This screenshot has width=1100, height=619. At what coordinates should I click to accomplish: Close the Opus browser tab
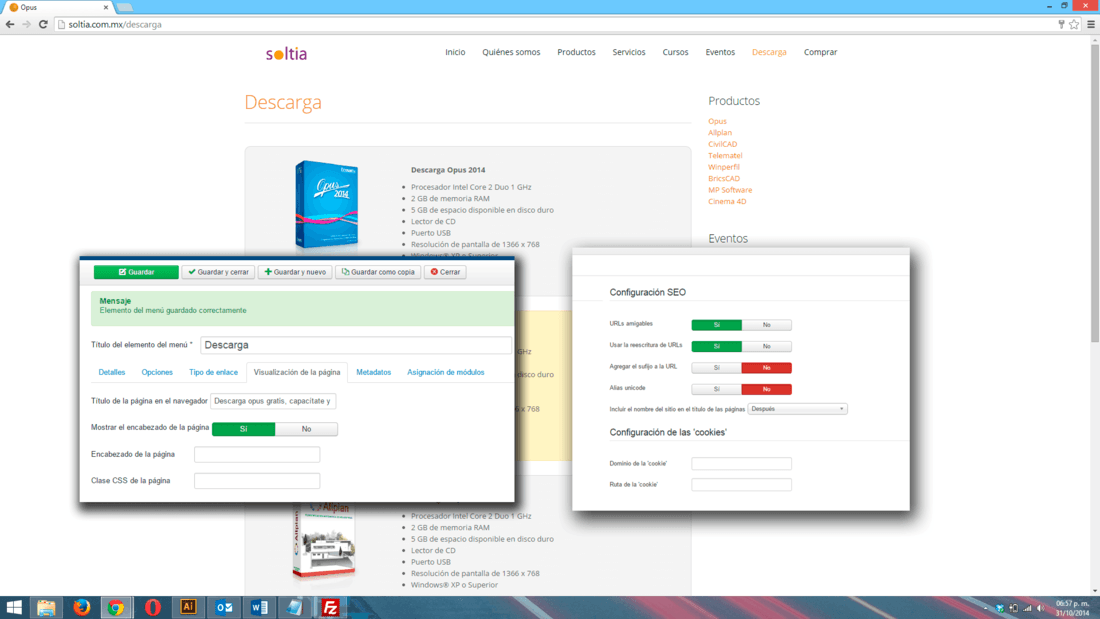106,7
